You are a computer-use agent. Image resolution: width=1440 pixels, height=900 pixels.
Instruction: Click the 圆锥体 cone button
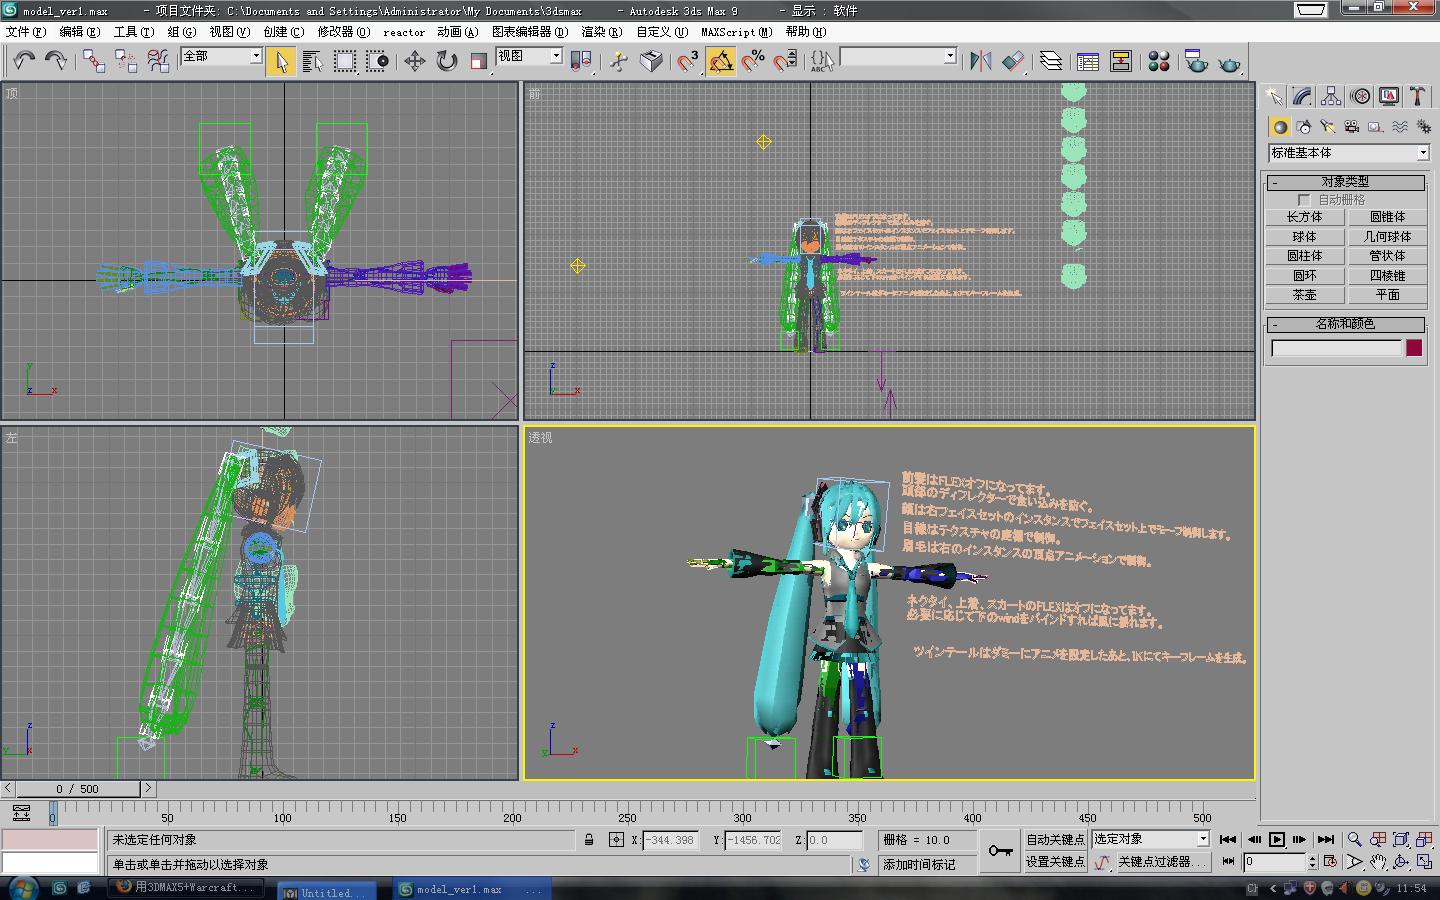pyautogui.click(x=1387, y=217)
